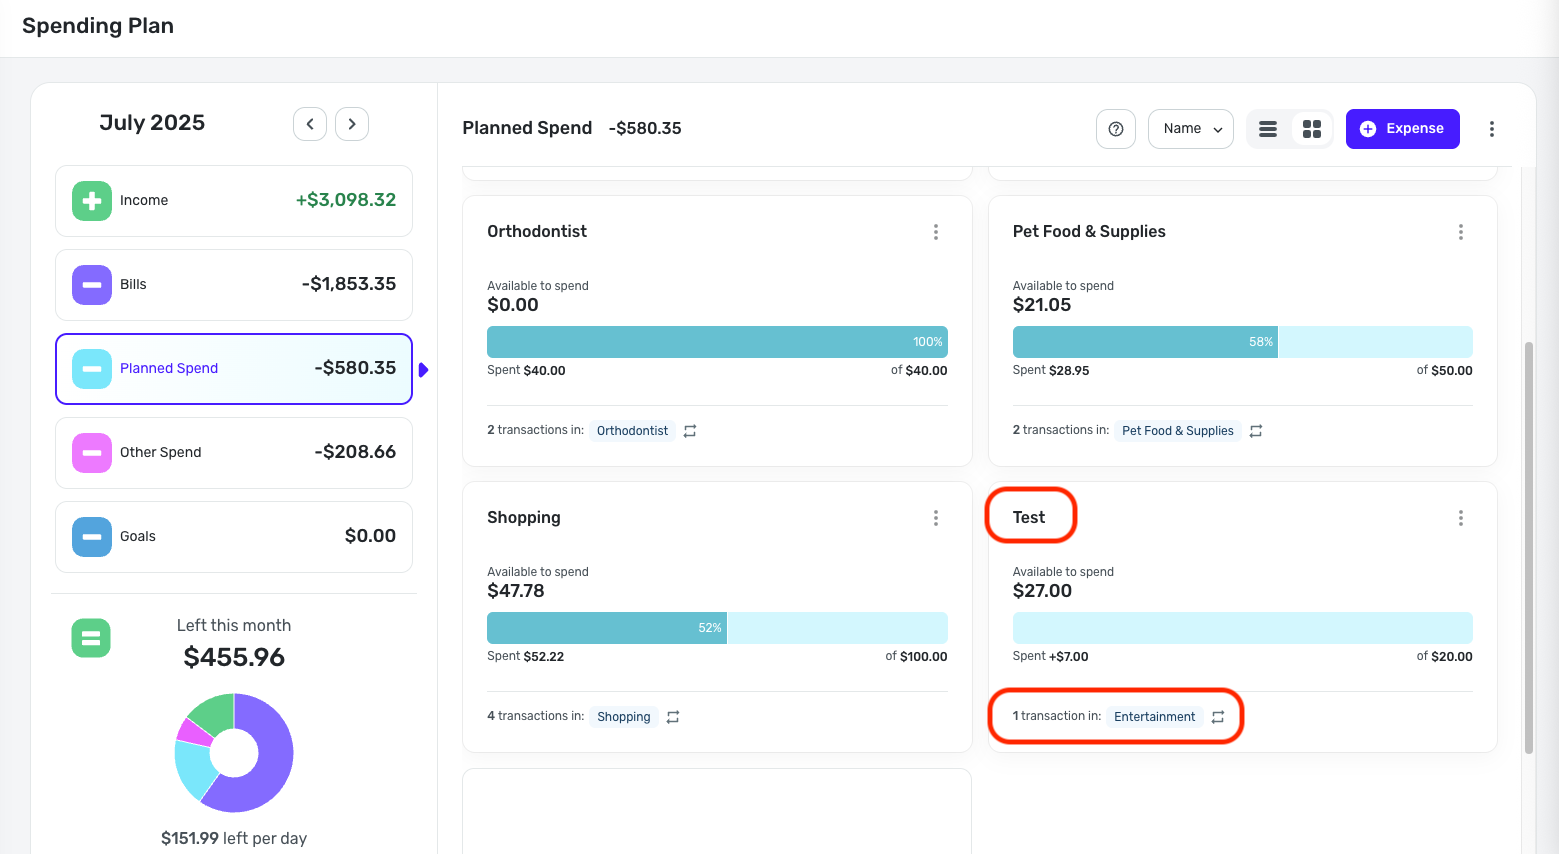Click the Test card progress bar
Viewport: 1559px width, 854px height.
point(1242,628)
